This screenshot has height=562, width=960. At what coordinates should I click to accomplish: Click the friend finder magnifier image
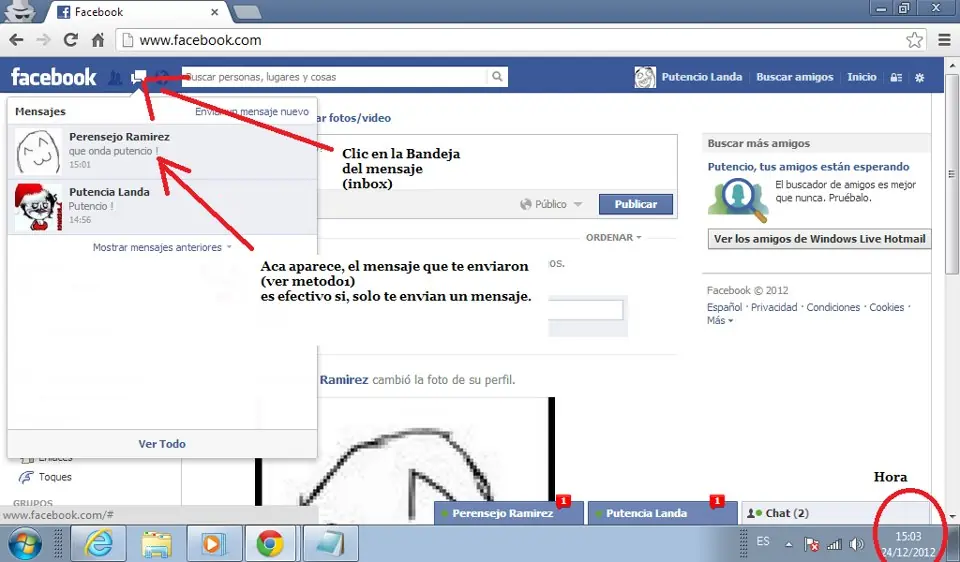738,200
